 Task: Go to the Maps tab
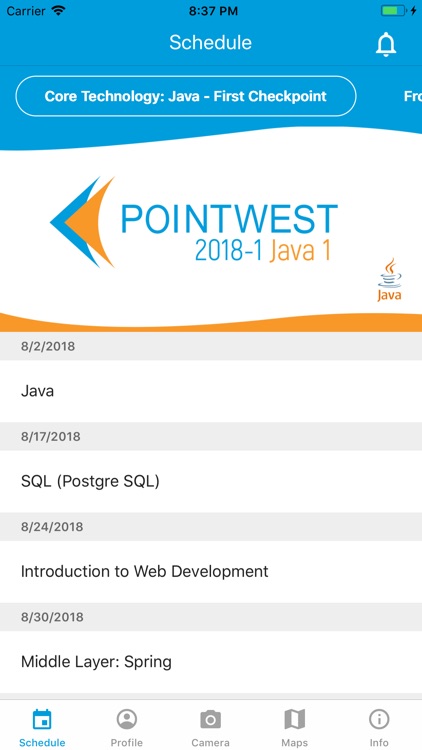click(294, 728)
